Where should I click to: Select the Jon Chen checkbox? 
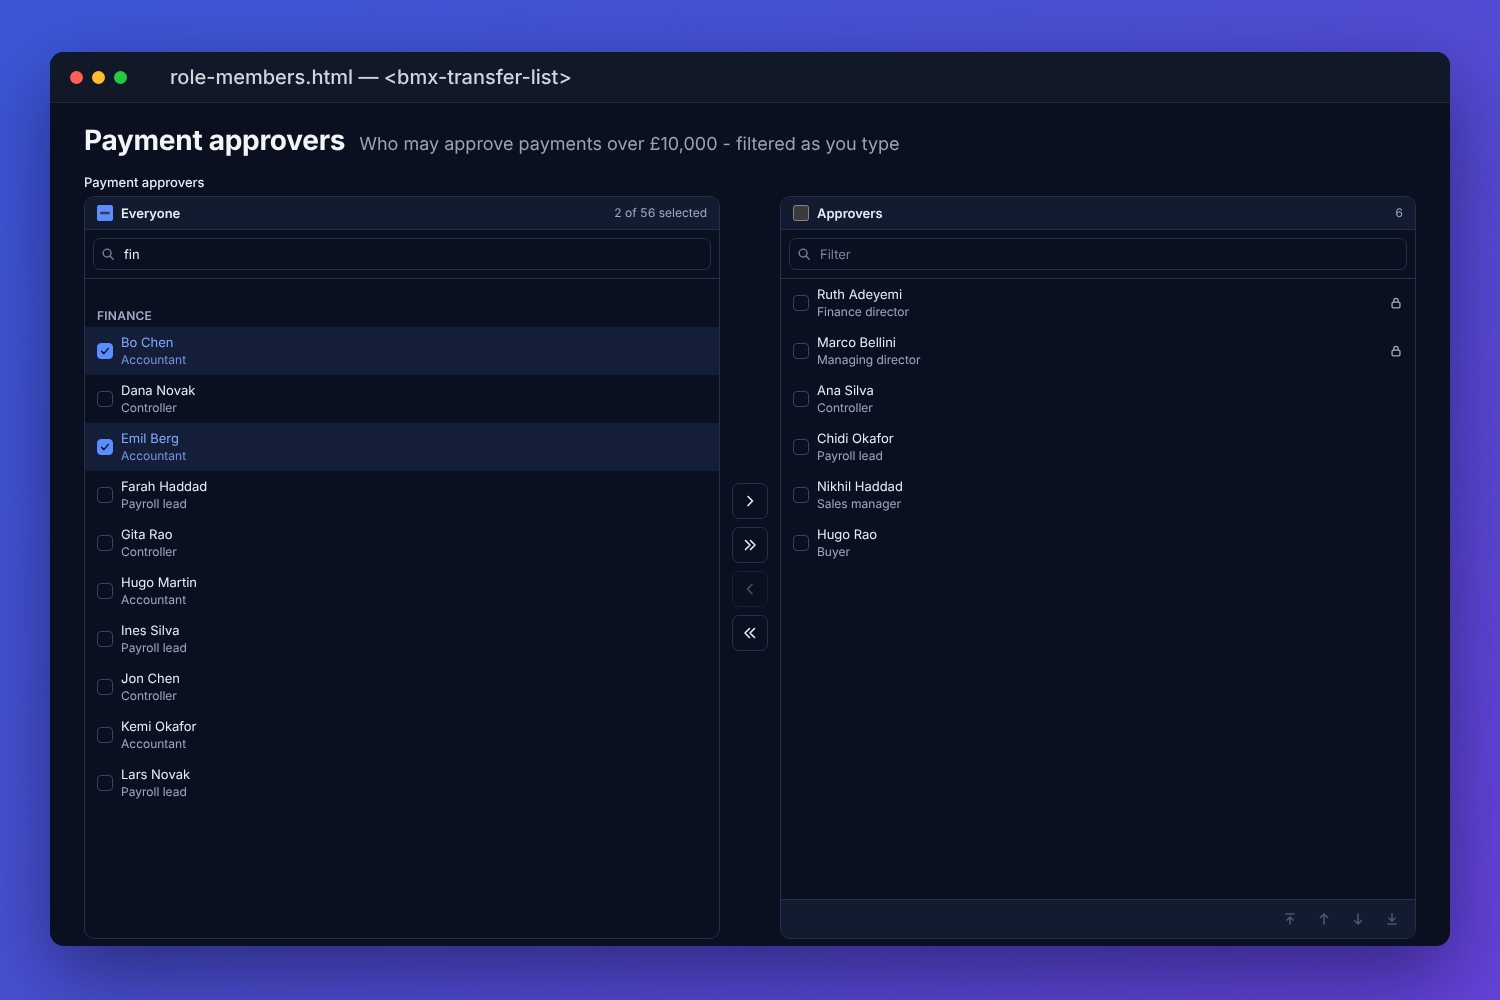click(x=105, y=687)
